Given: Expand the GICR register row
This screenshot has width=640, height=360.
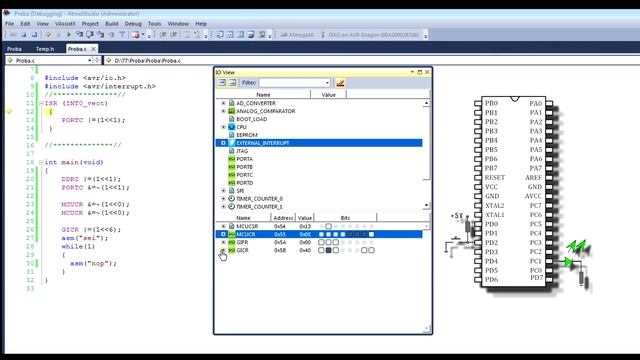Looking at the screenshot, I should [223, 250].
